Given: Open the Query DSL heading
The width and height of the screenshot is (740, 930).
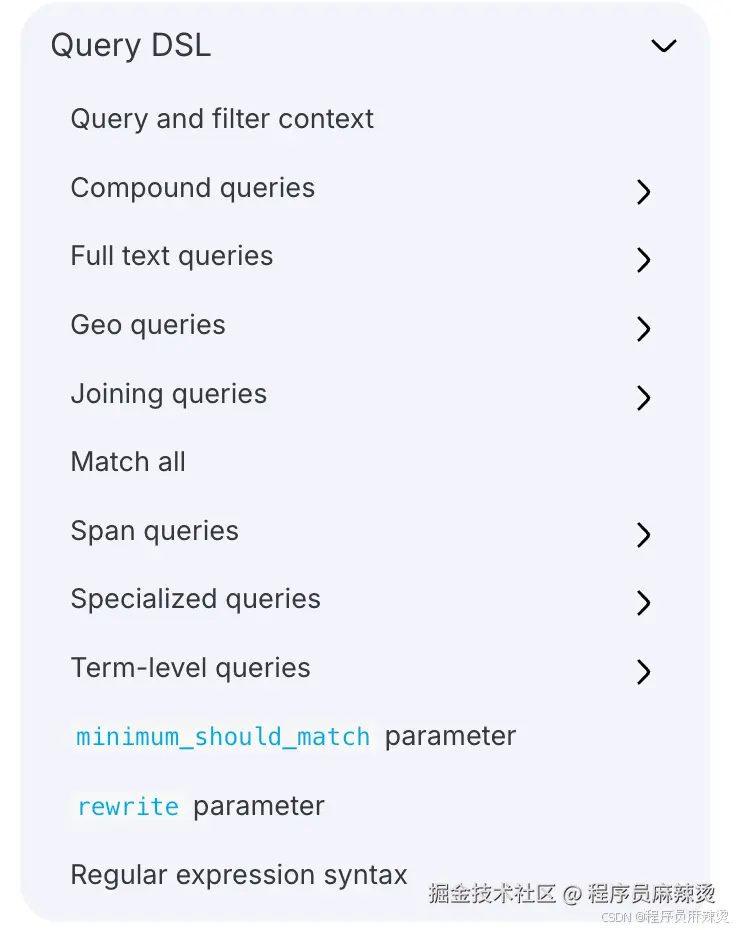Looking at the screenshot, I should click(131, 46).
